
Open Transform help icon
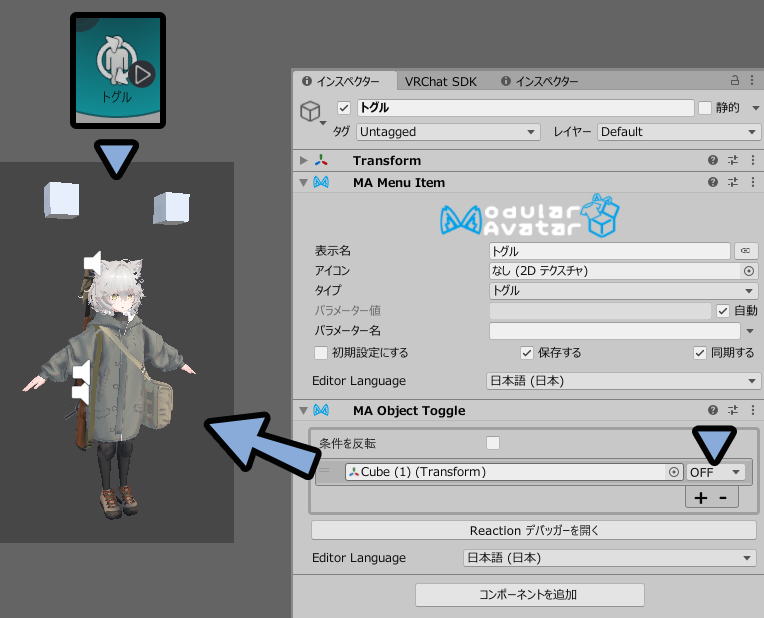pos(713,160)
